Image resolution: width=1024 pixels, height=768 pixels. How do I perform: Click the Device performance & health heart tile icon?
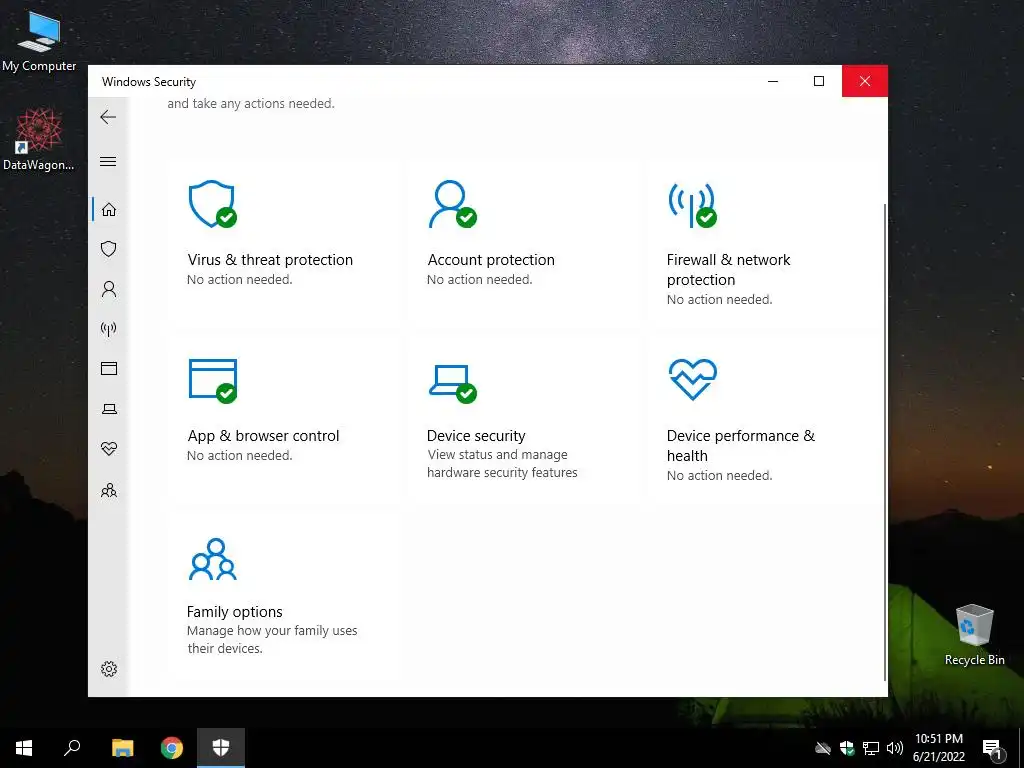[692, 379]
